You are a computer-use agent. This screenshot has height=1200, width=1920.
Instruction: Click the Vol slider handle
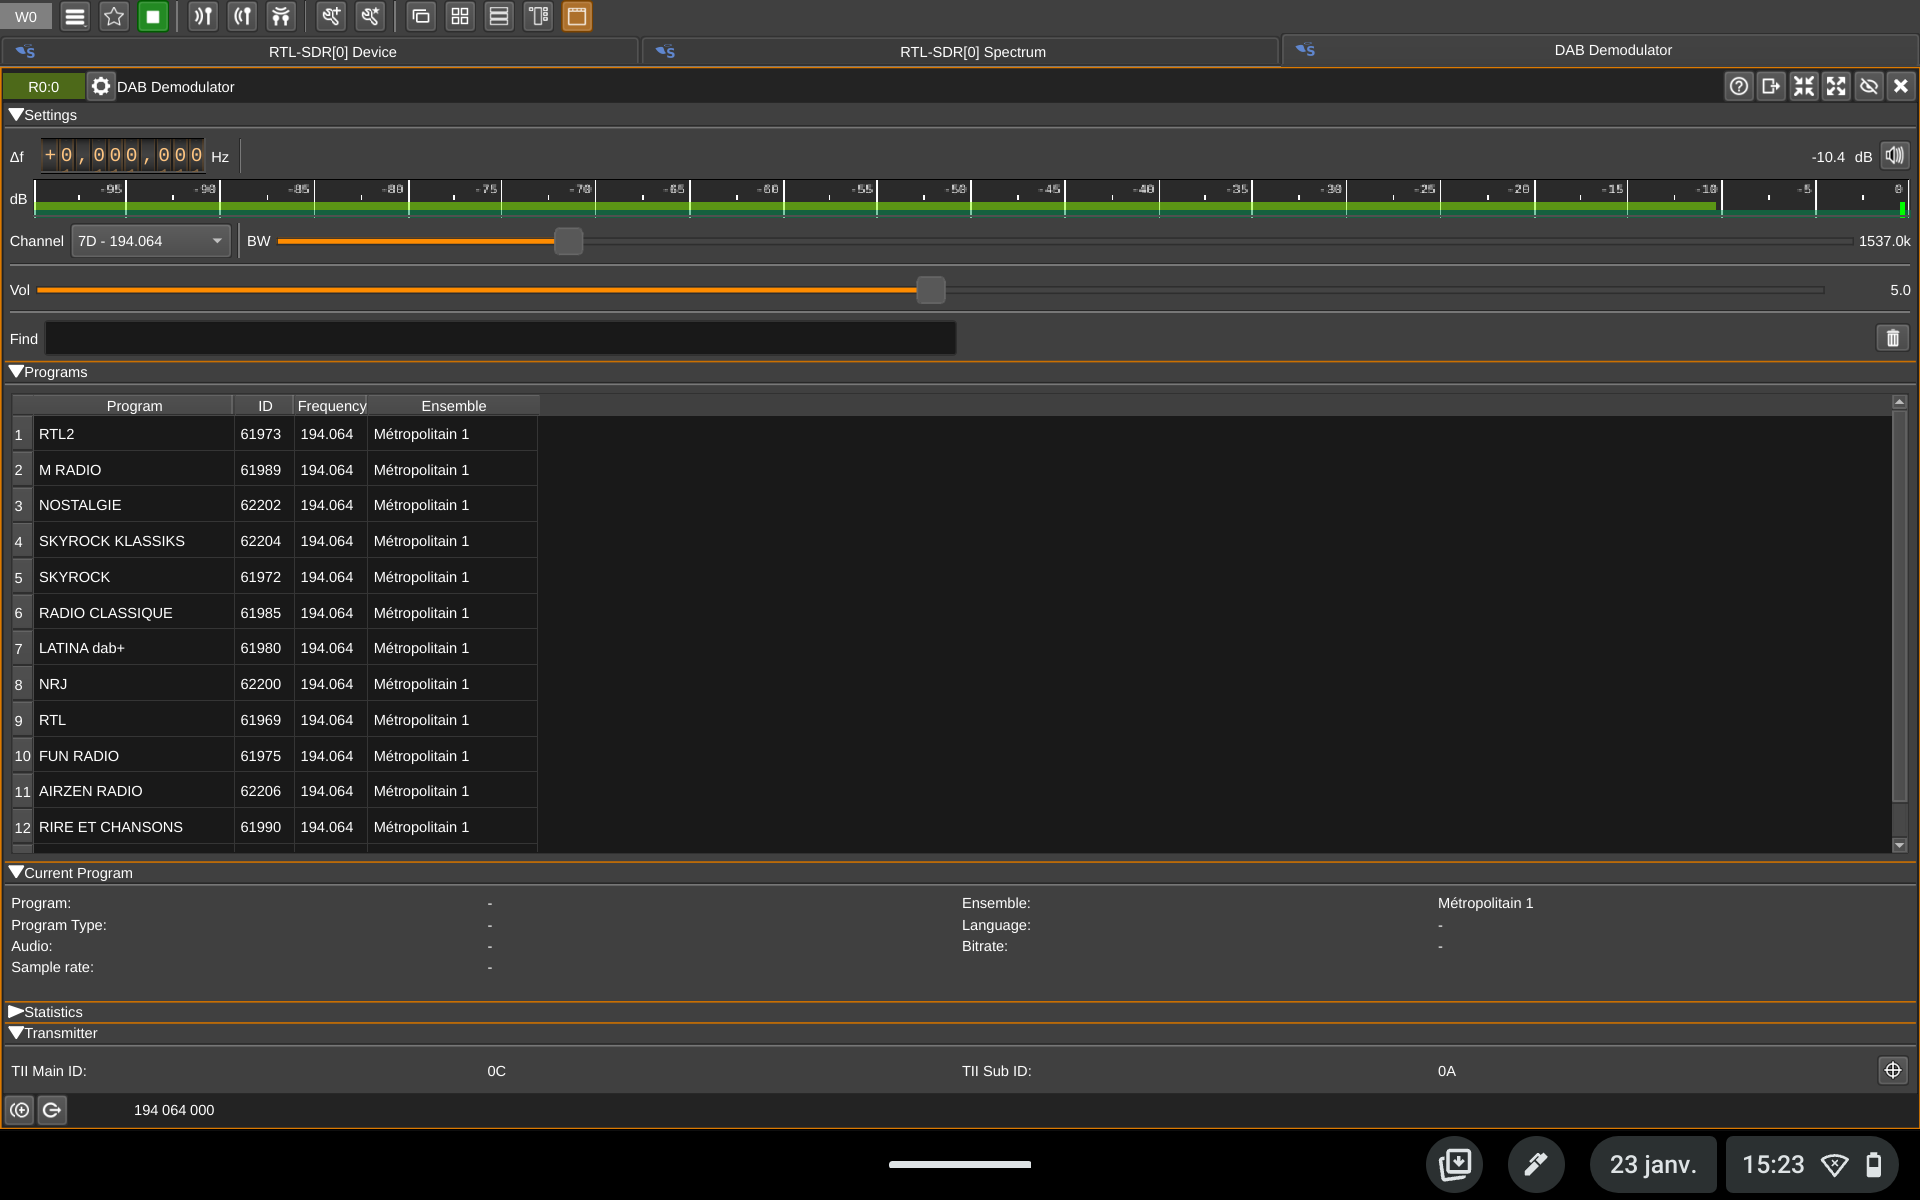[x=931, y=290]
